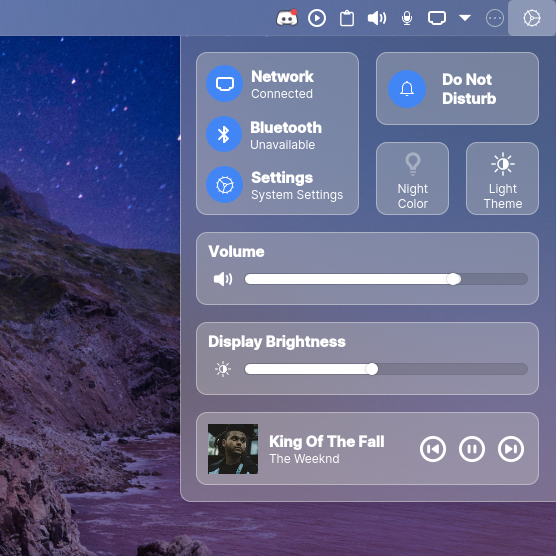Image resolution: width=556 pixels, height=556 pixels.
Task: Click the Display Brightness slider handle
Action: pos(372,369)
